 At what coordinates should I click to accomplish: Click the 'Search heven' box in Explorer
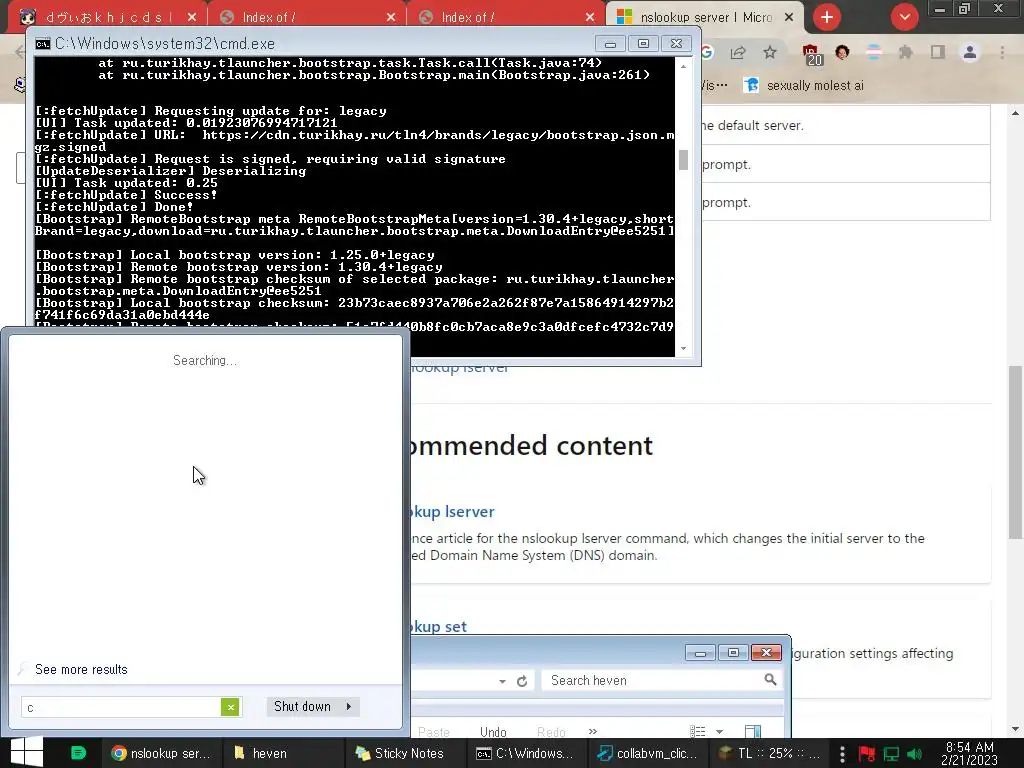(x=654, y=680)
